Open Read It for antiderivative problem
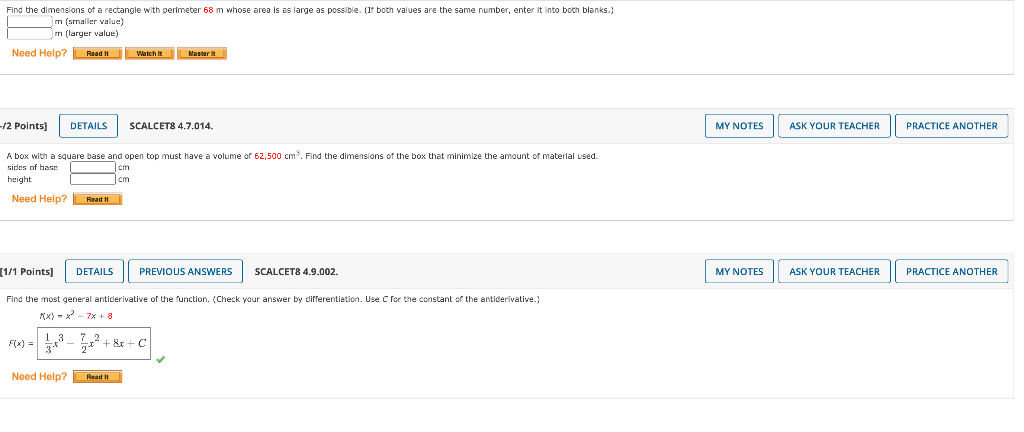The height and width of the screenshot is (432, 1024). coord(97,377)
